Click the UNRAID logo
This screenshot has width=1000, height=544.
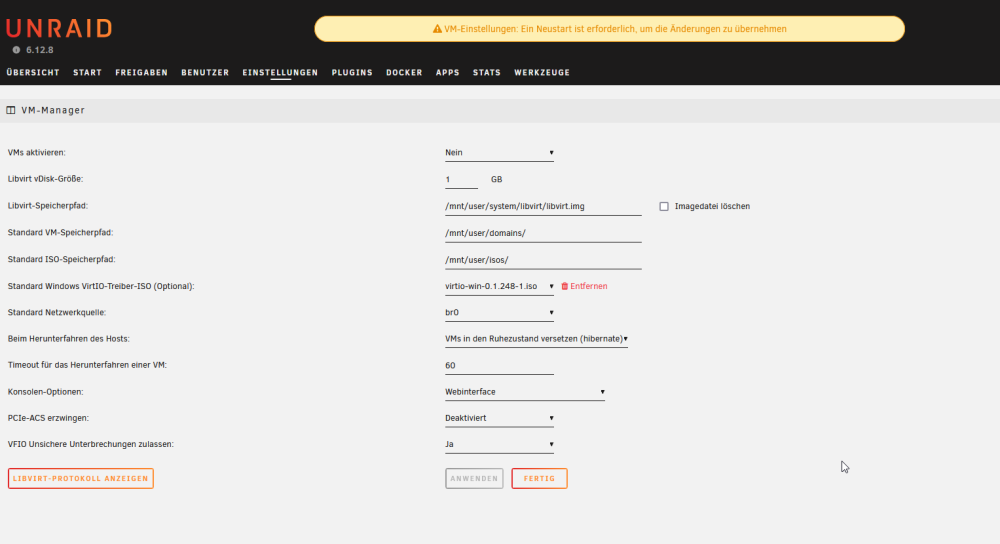[x=59, y=28]
